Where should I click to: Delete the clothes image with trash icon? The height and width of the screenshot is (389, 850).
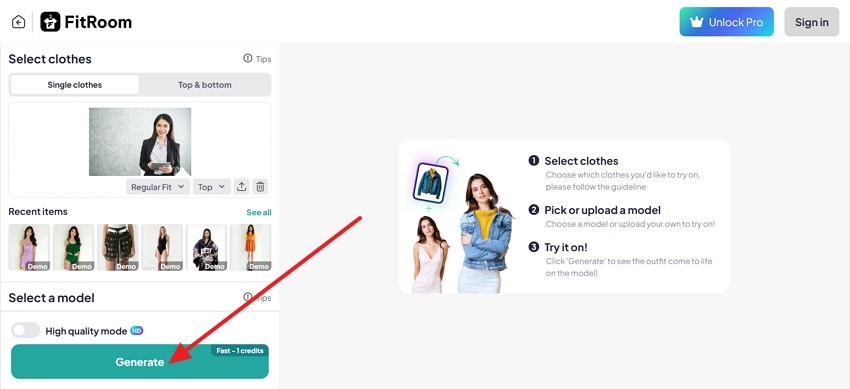260,187
